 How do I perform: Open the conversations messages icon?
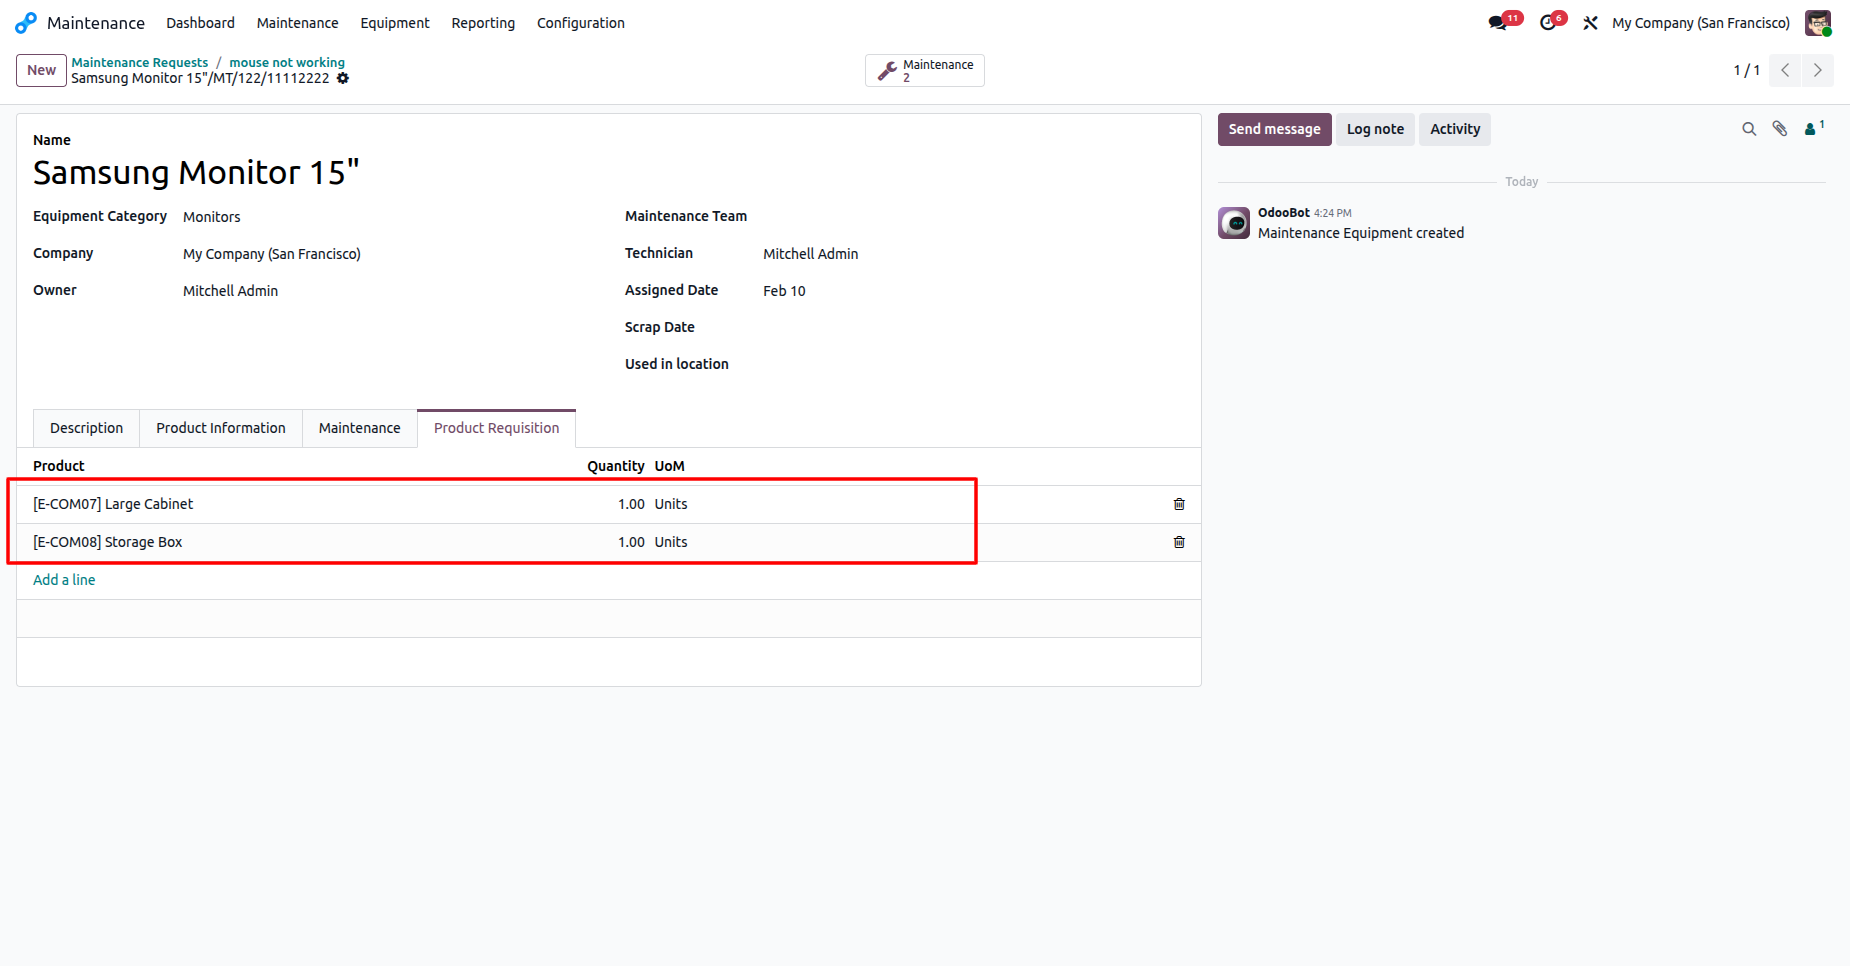click(1498, 23)
